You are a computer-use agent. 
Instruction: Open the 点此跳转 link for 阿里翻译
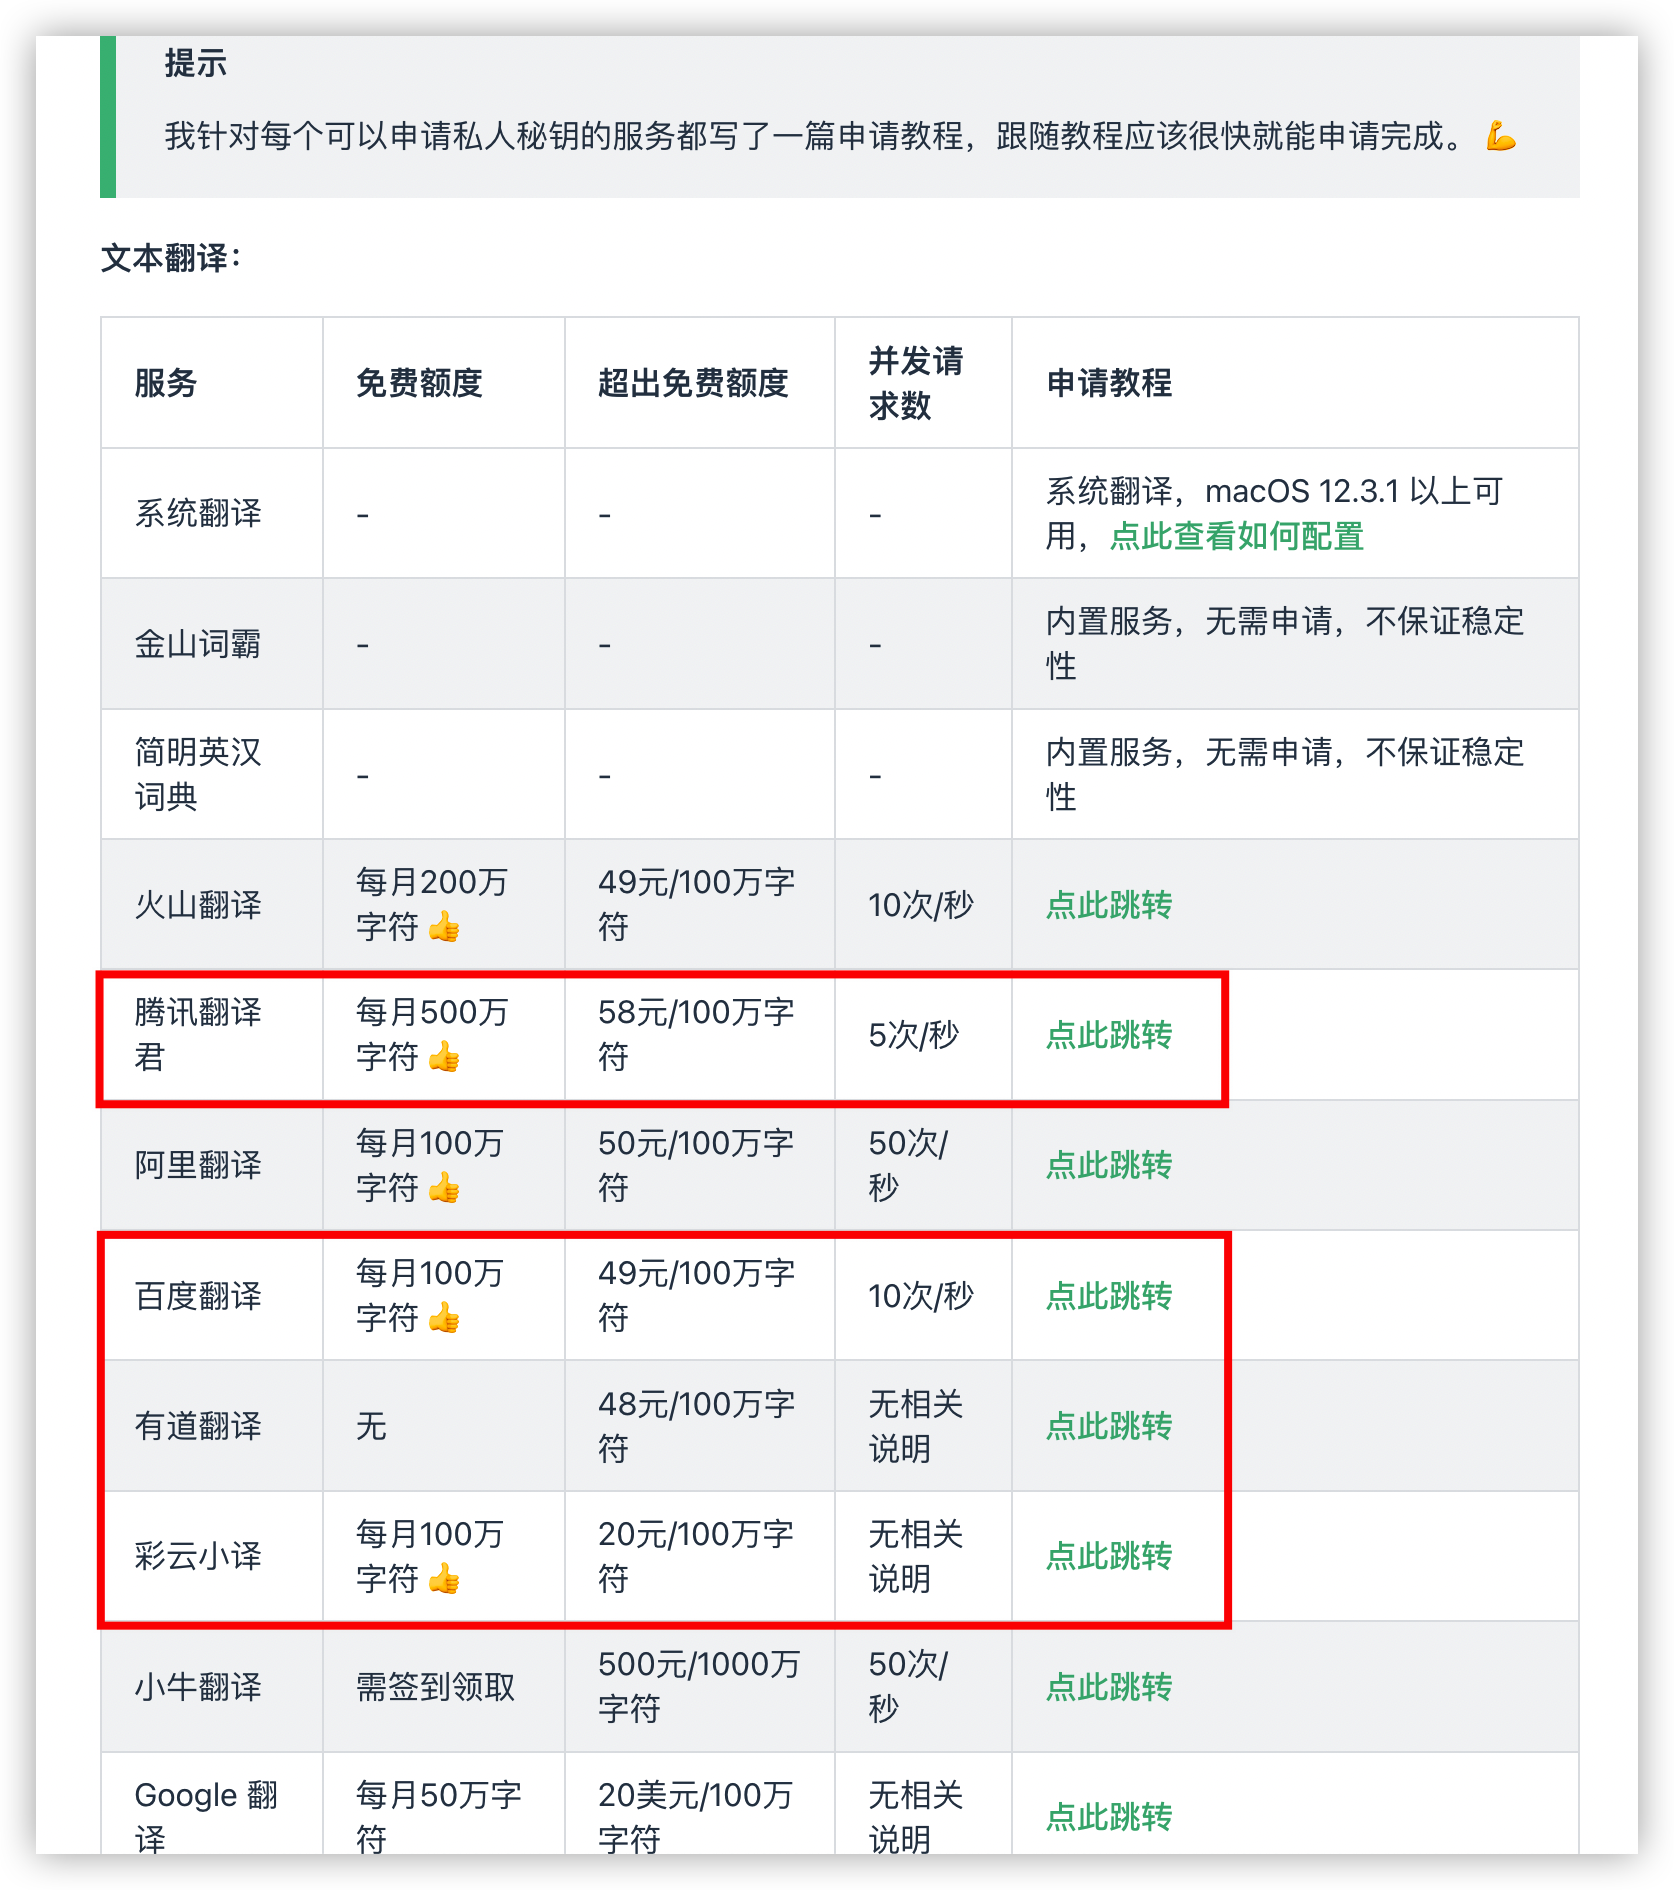coord(1109,1165)
